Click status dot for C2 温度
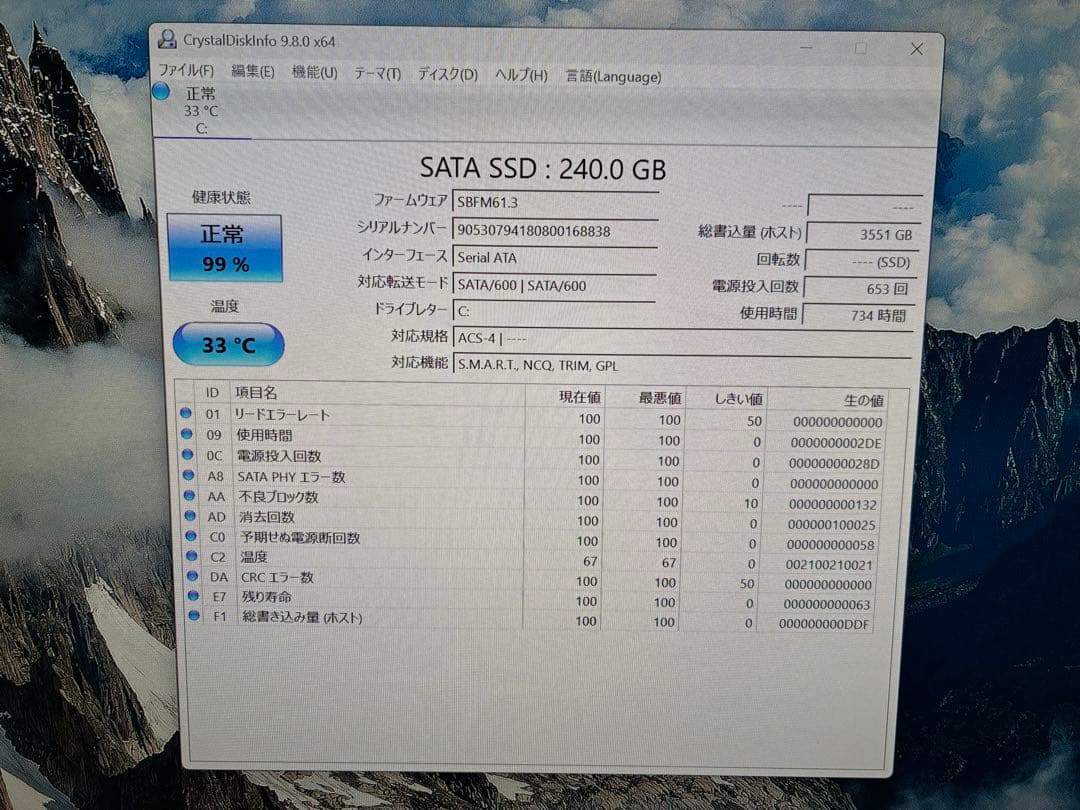 (x=192, y=555)
